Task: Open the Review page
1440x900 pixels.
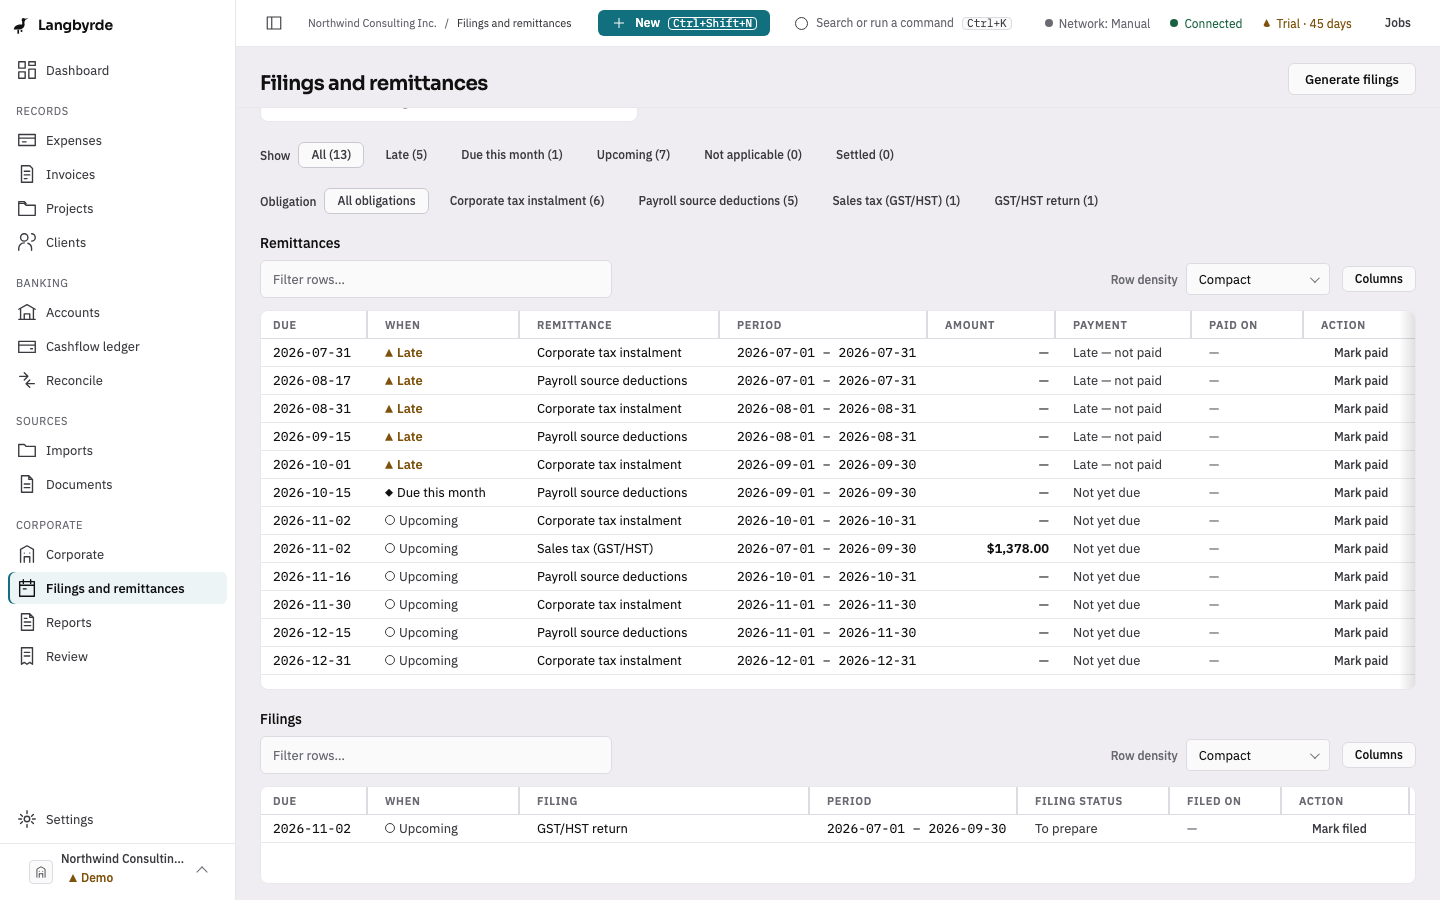Action: pyautogui.click(x=118, y=656)
